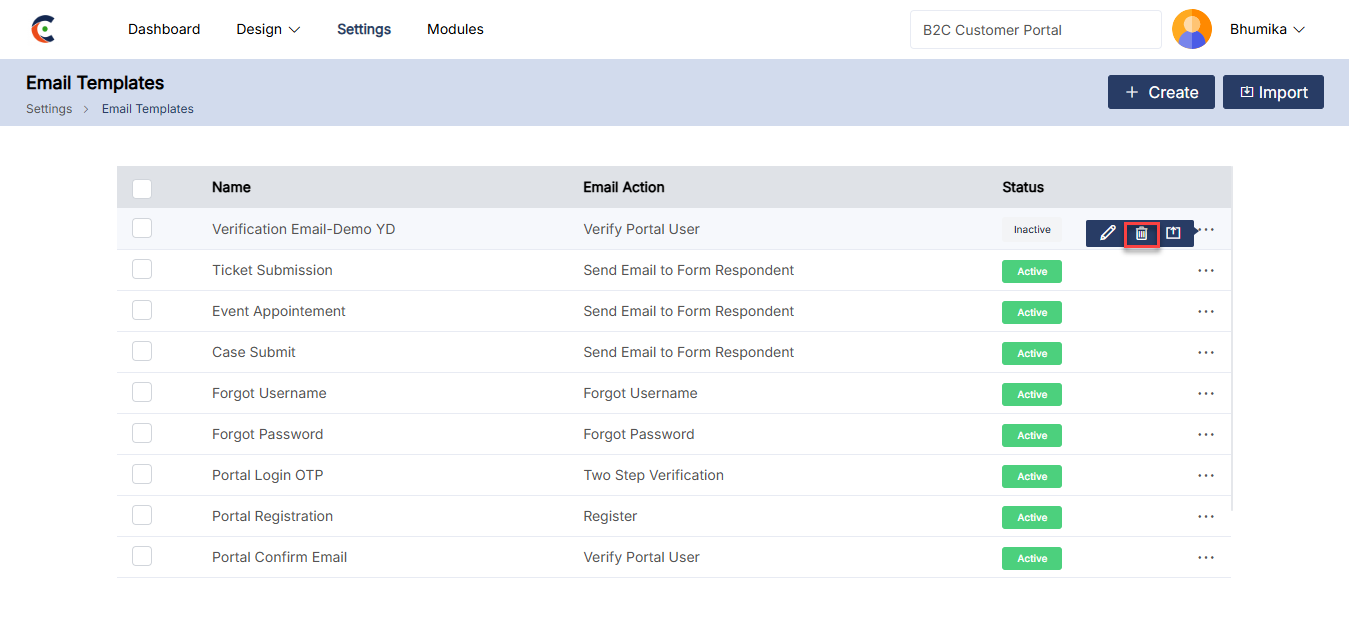1349x634 pixels.
Task: Select the Portal Login OTP row checkbox
Action: 142,475
